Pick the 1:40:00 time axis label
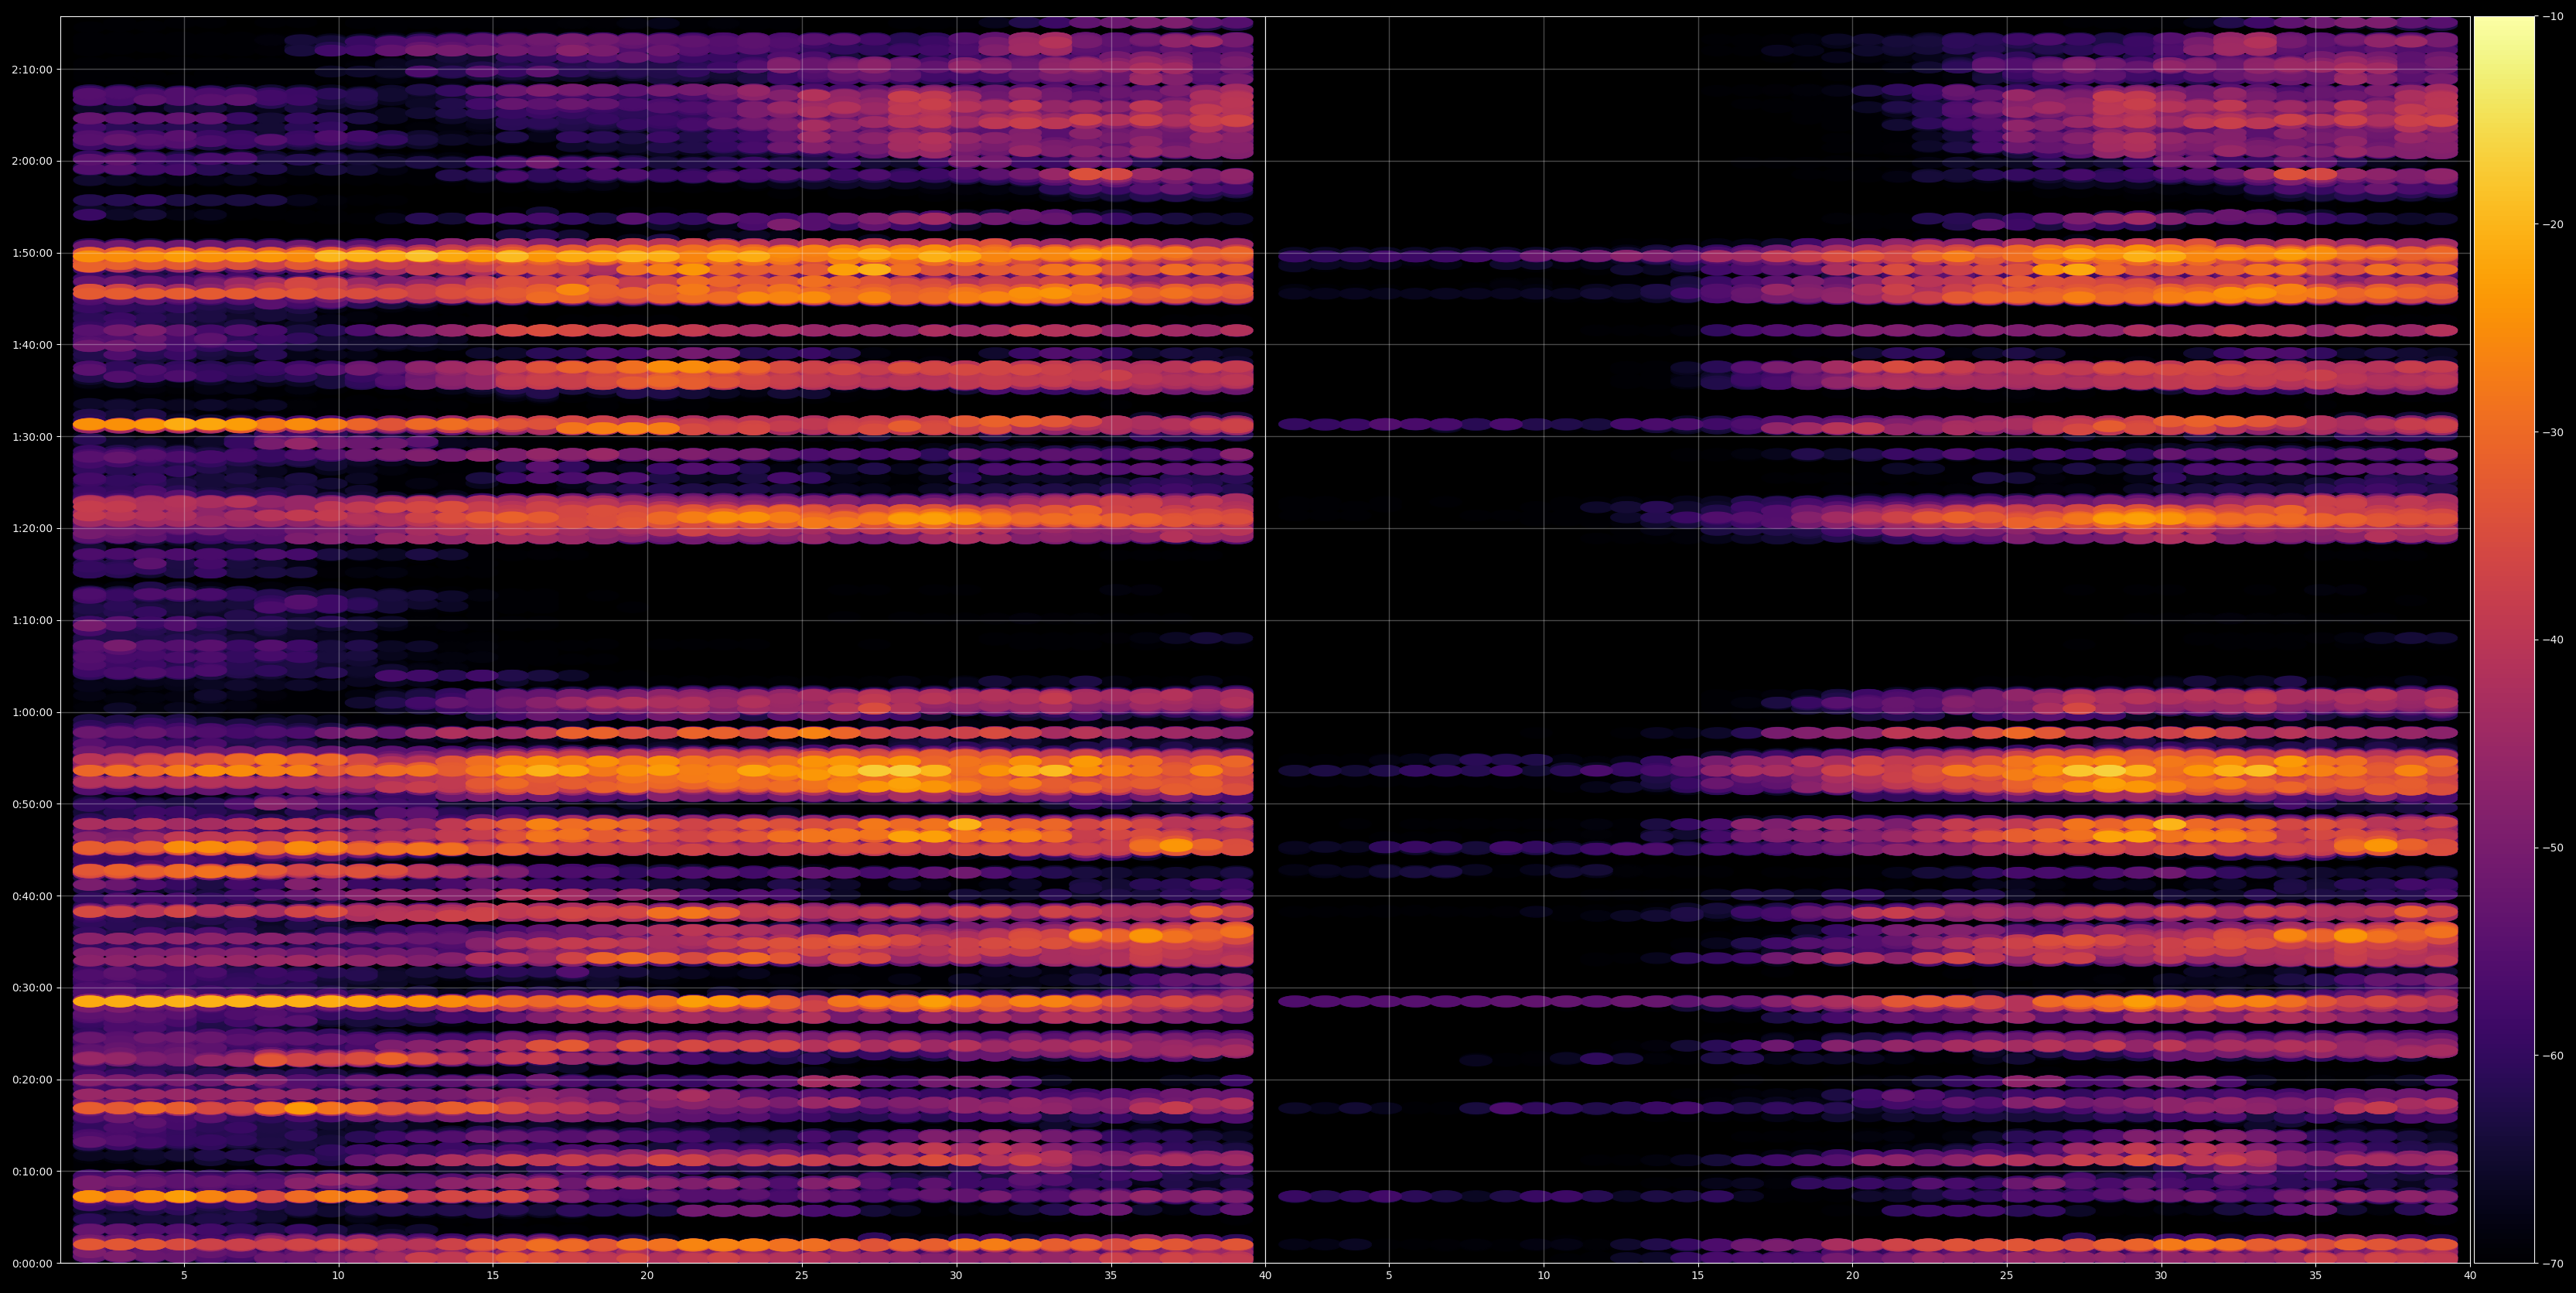 click(33, 345)
